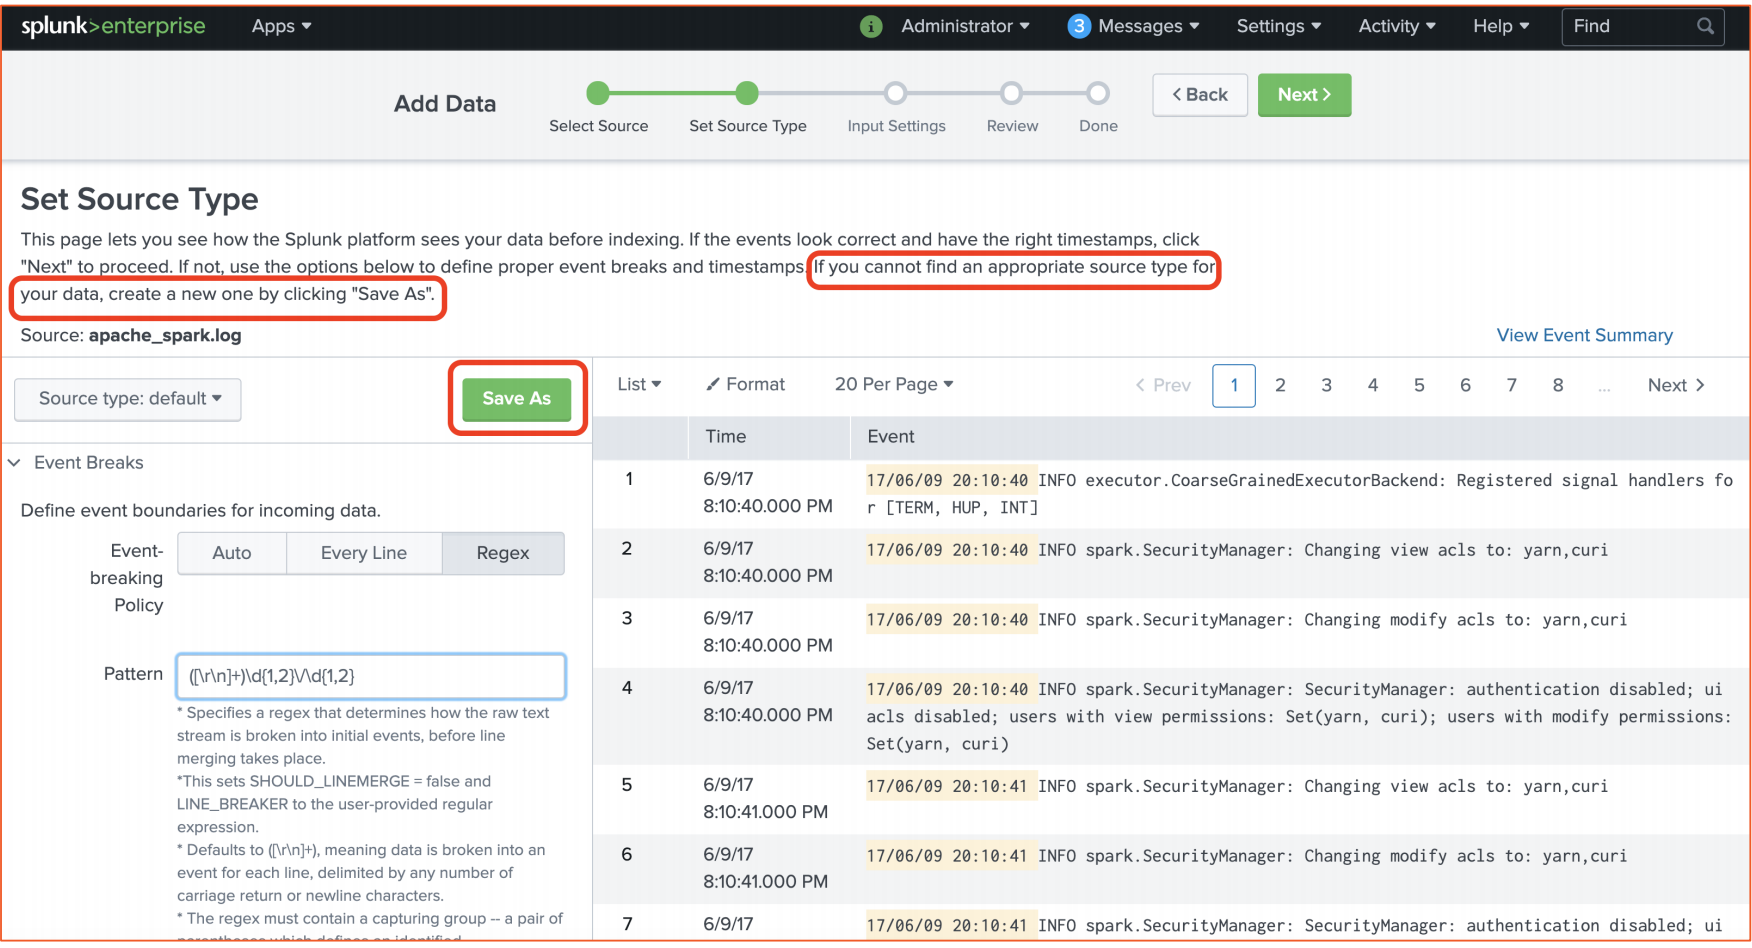Click the Done step circle
1752x948 pixels.
(x=1098, y=93)
